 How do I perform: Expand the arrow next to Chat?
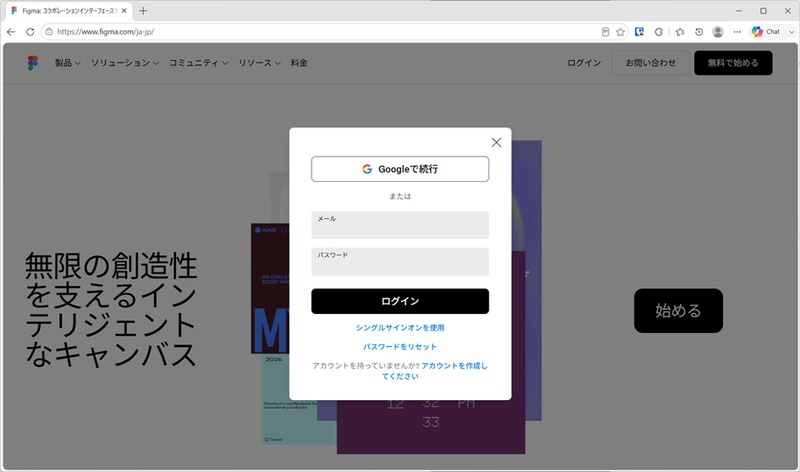point(791,32)
